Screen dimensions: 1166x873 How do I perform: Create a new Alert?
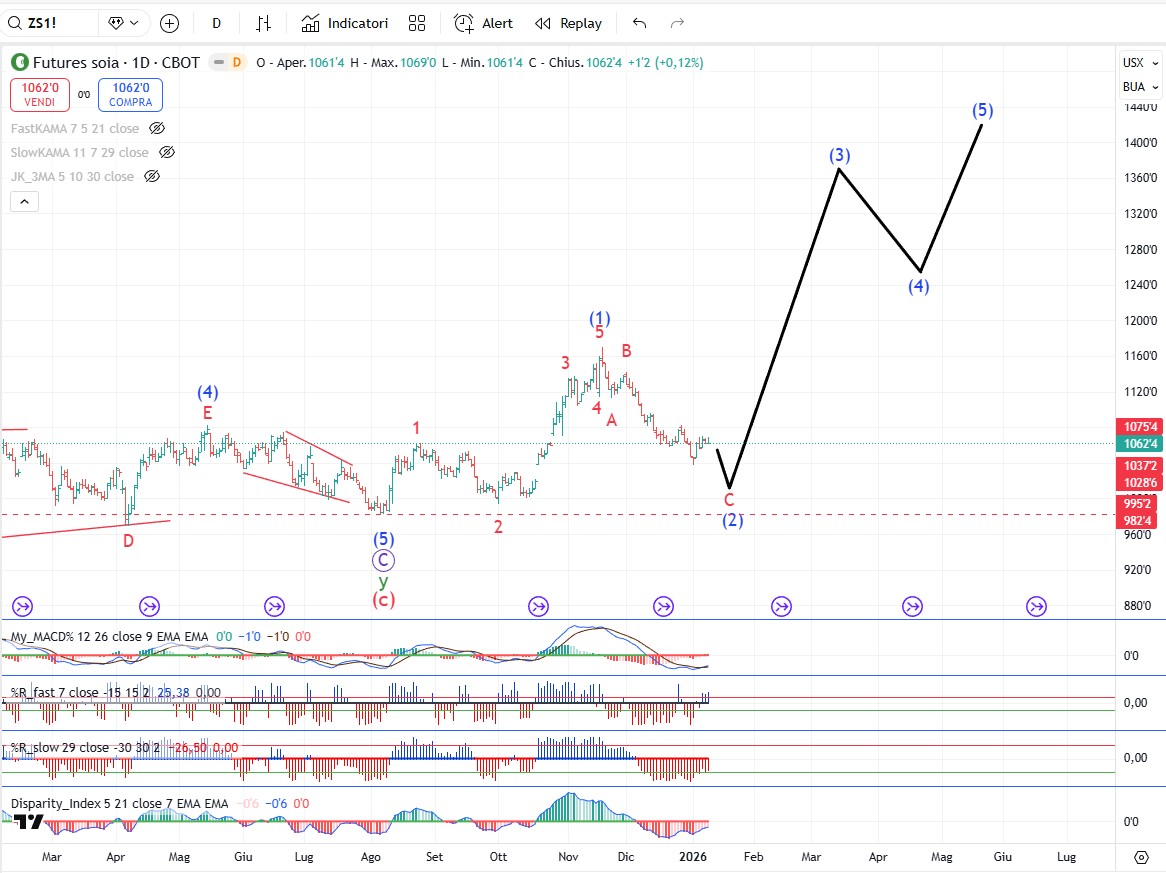click(x=483, y=23)
